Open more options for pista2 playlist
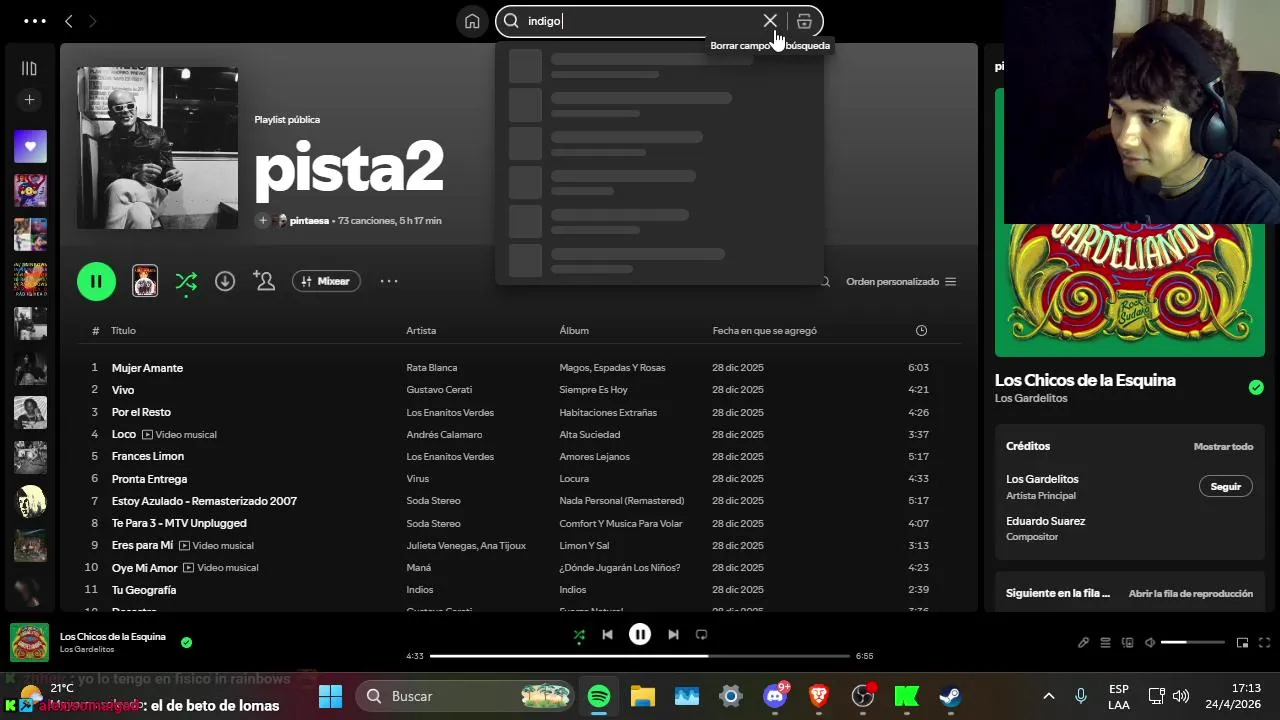 tap(389, 281)
